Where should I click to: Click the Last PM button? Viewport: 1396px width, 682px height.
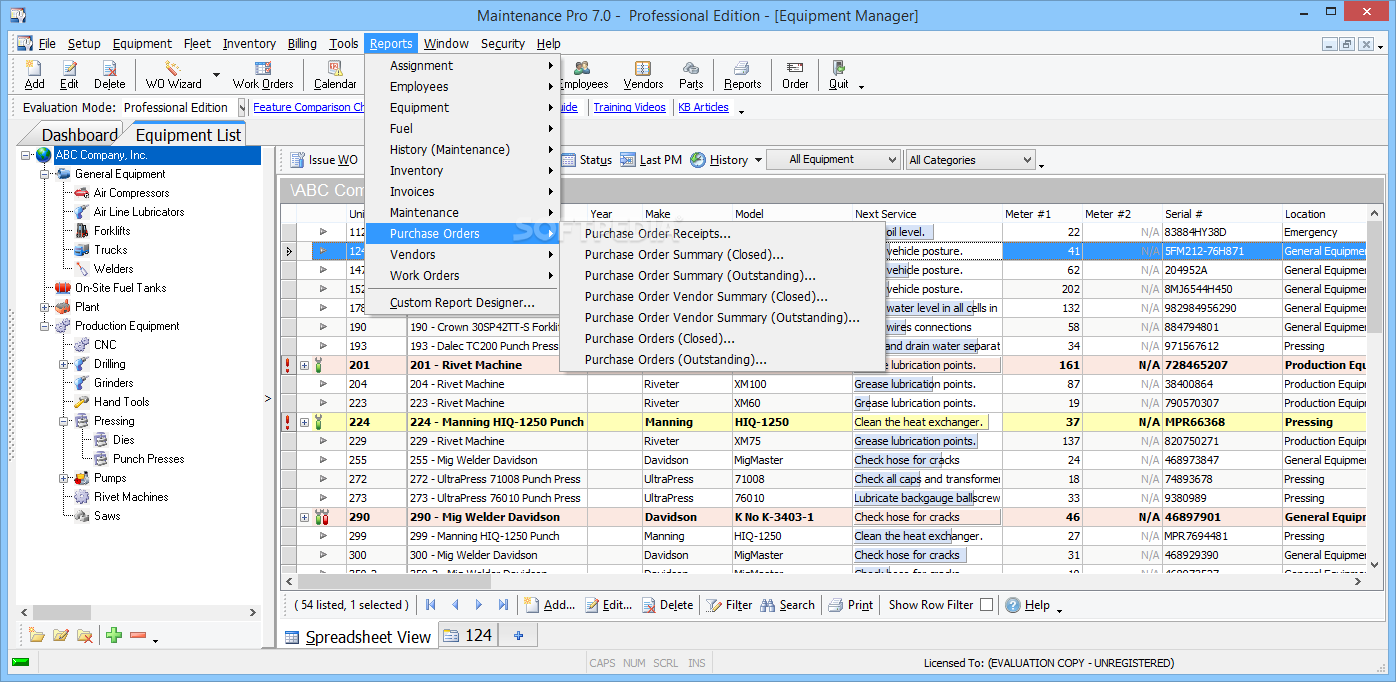pos(651,160)
